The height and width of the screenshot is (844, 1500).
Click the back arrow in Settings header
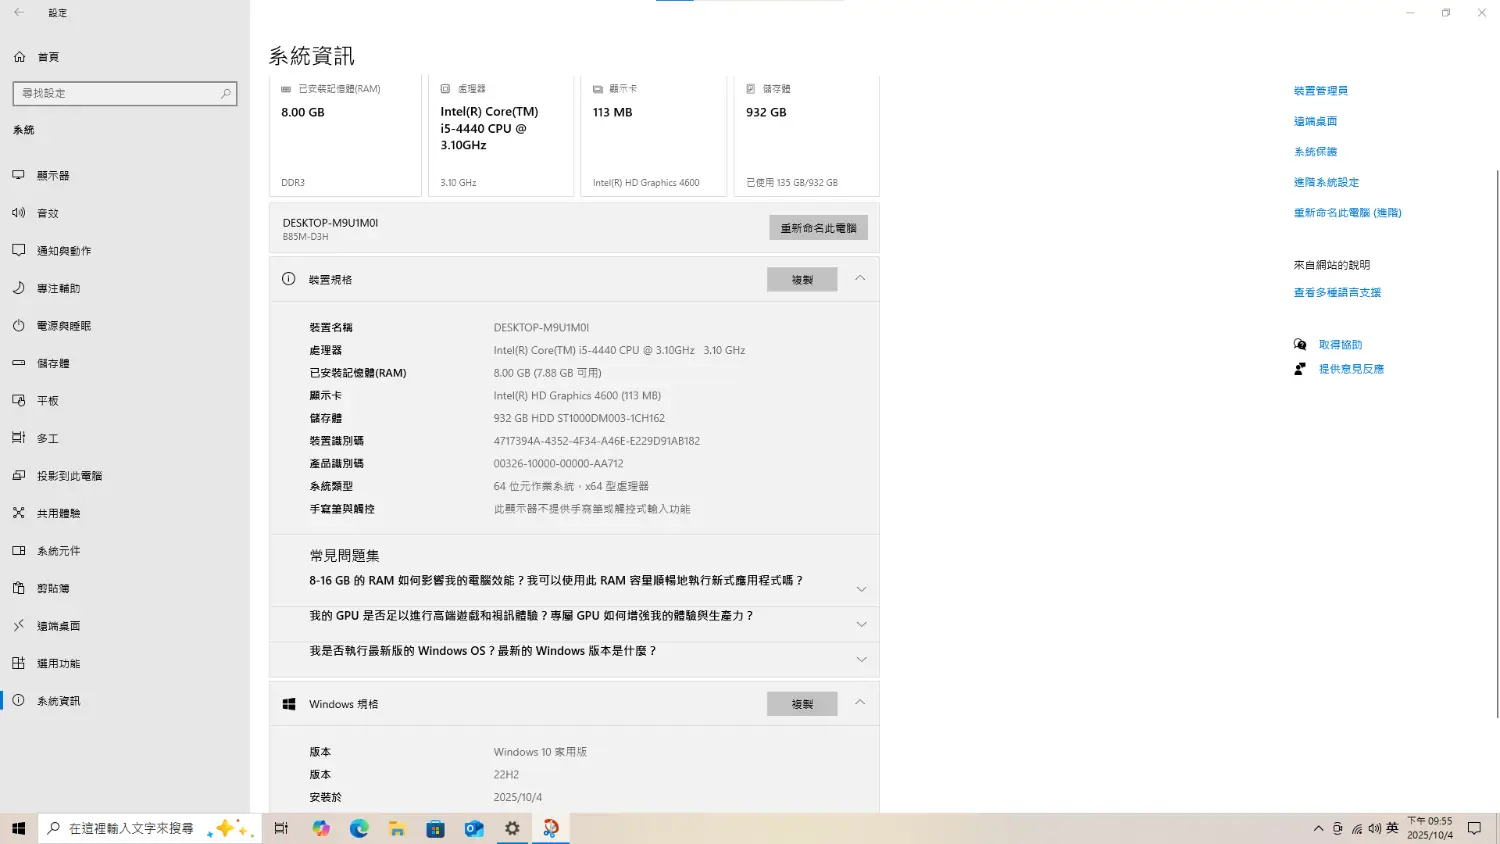point(19,13)
